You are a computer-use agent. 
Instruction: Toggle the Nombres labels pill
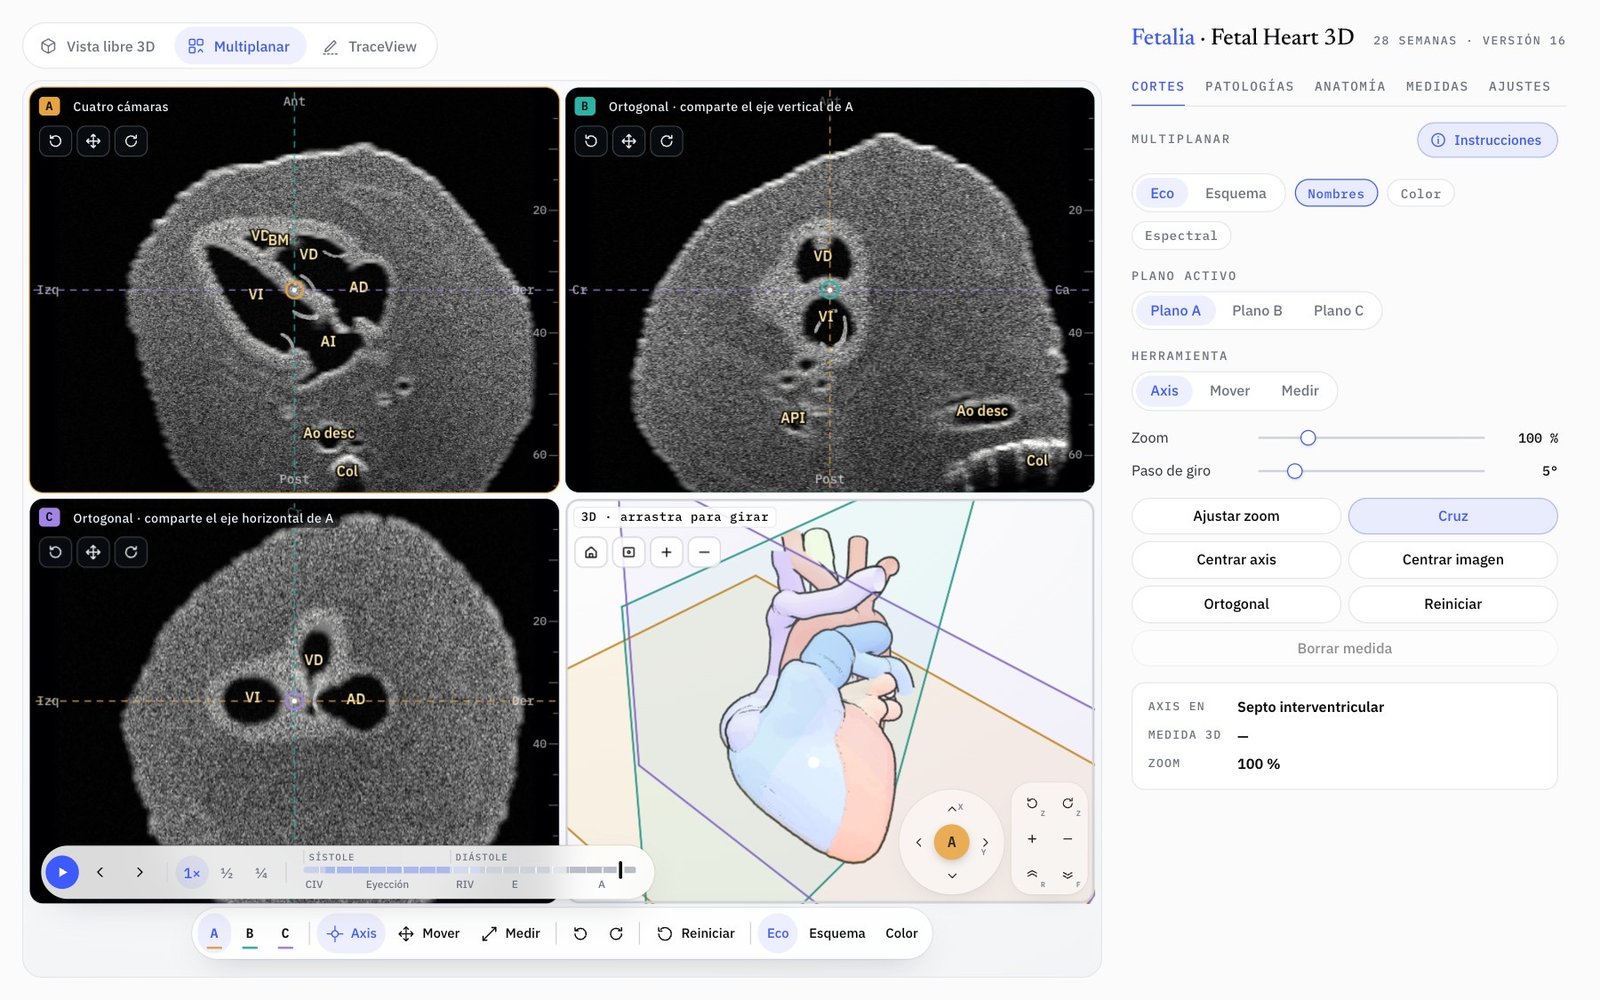point(1336,193)
